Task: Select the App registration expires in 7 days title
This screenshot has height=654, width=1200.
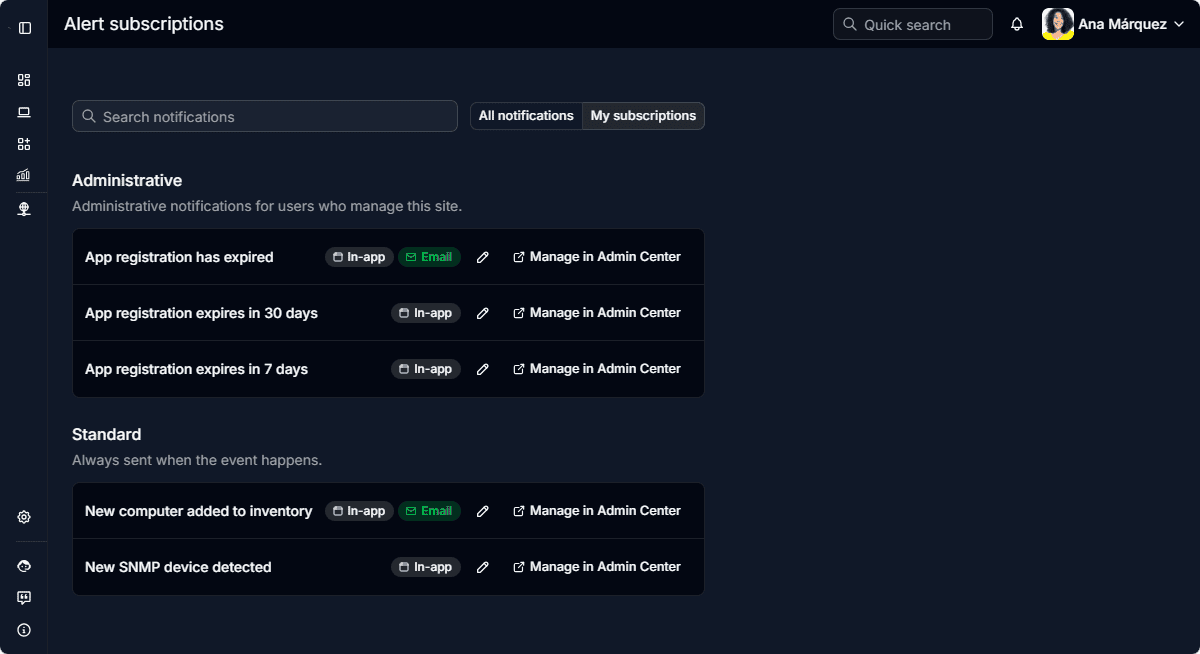Action: [196, 369]
